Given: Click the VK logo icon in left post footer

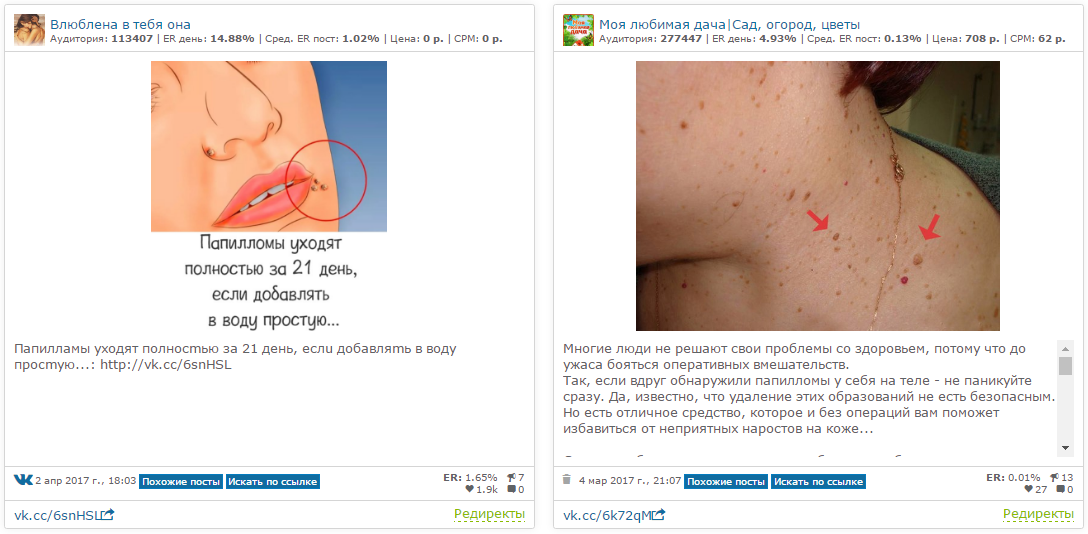Looking at the screenshot, I should coord(23,480).
